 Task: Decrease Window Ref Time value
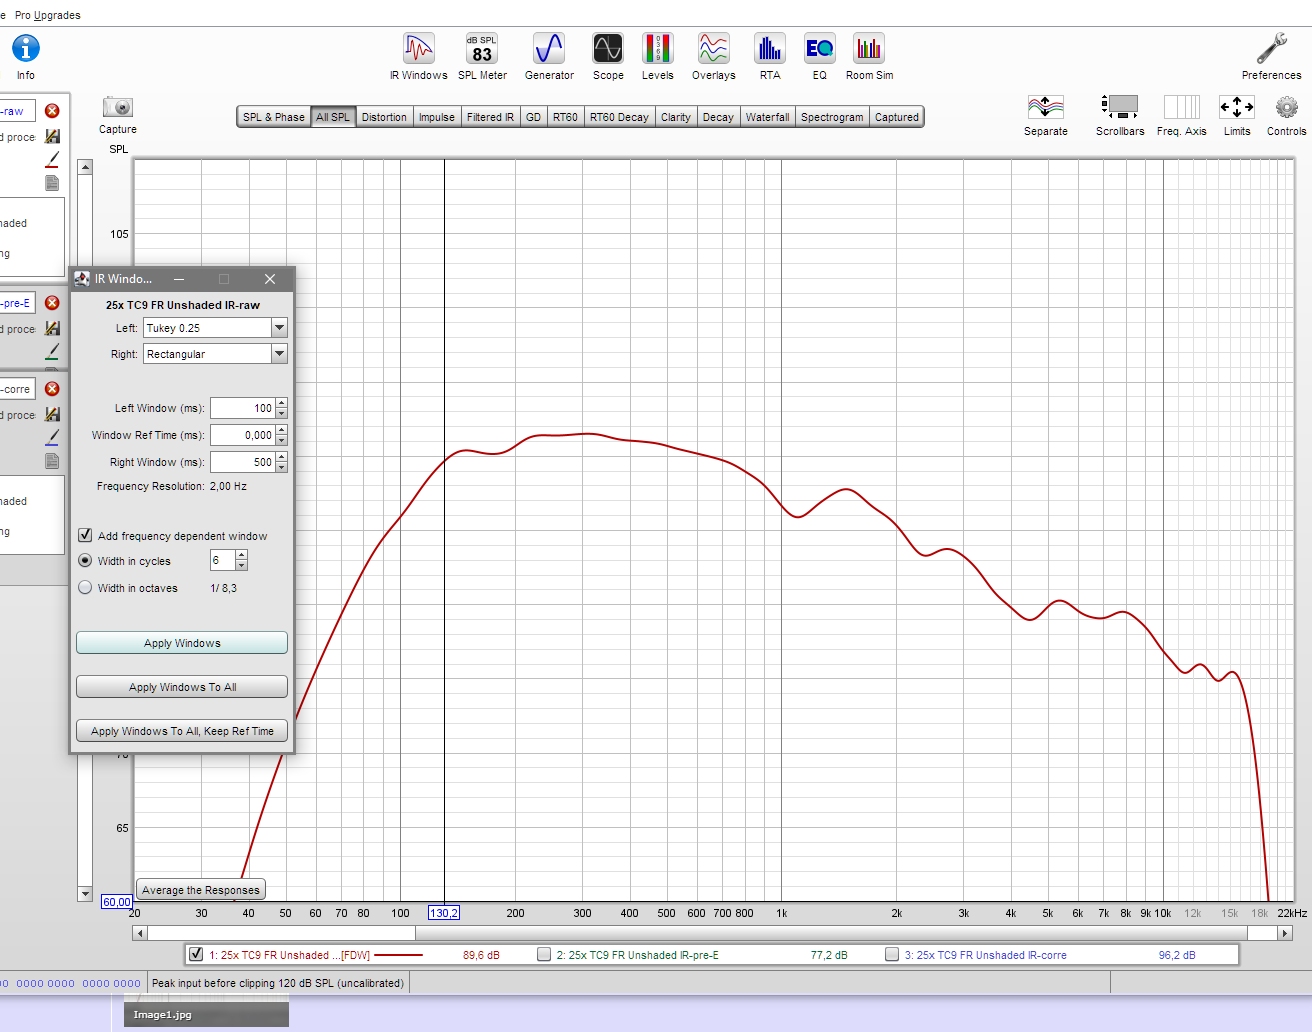click(x=282, y=440)
